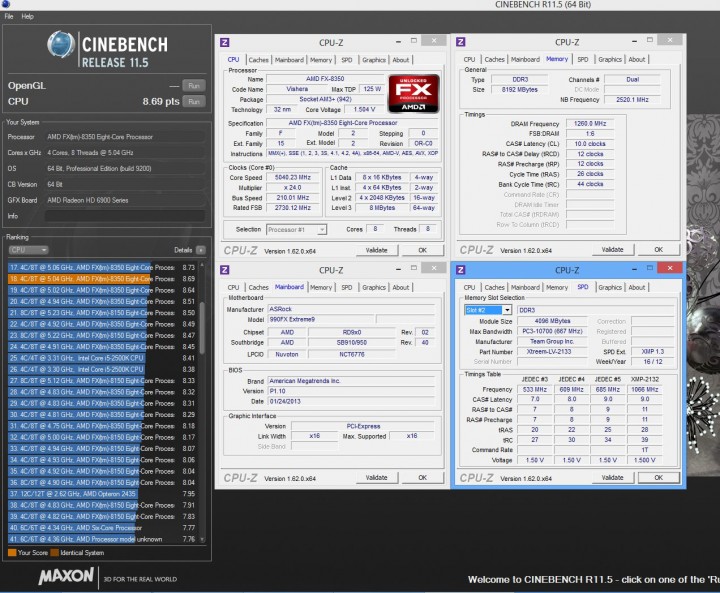This screenshot has height=593, width=720.
Task: Close the SPD CPU-Z window
Action: coord(670,268)
